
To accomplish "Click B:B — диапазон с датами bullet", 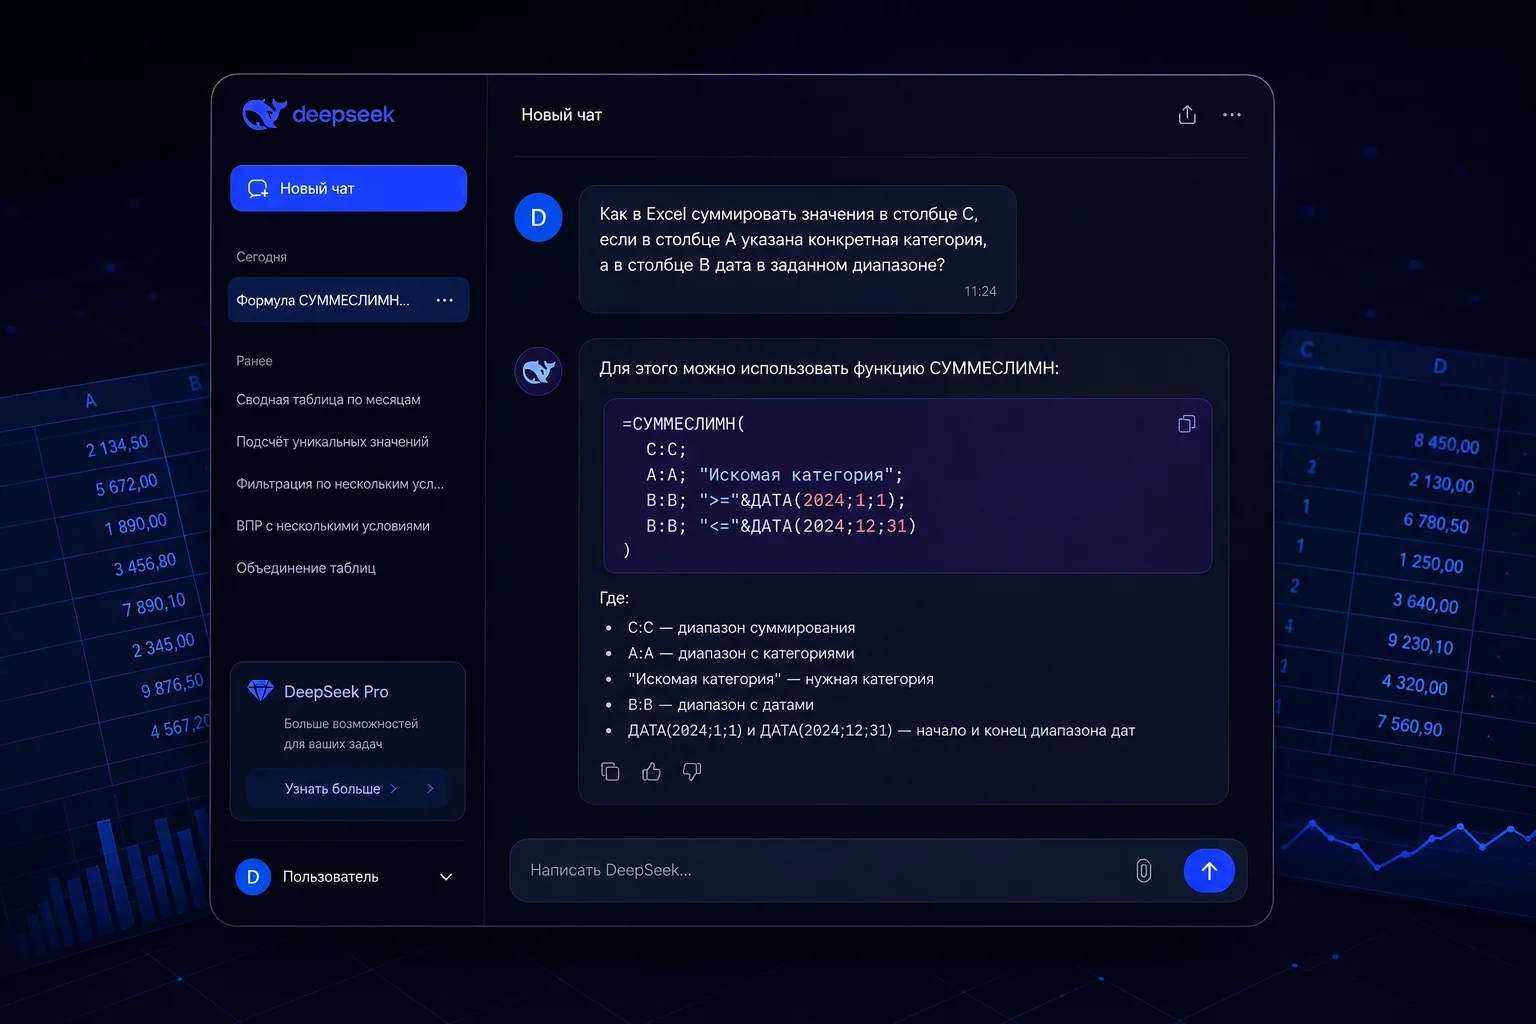I will 720,705.
